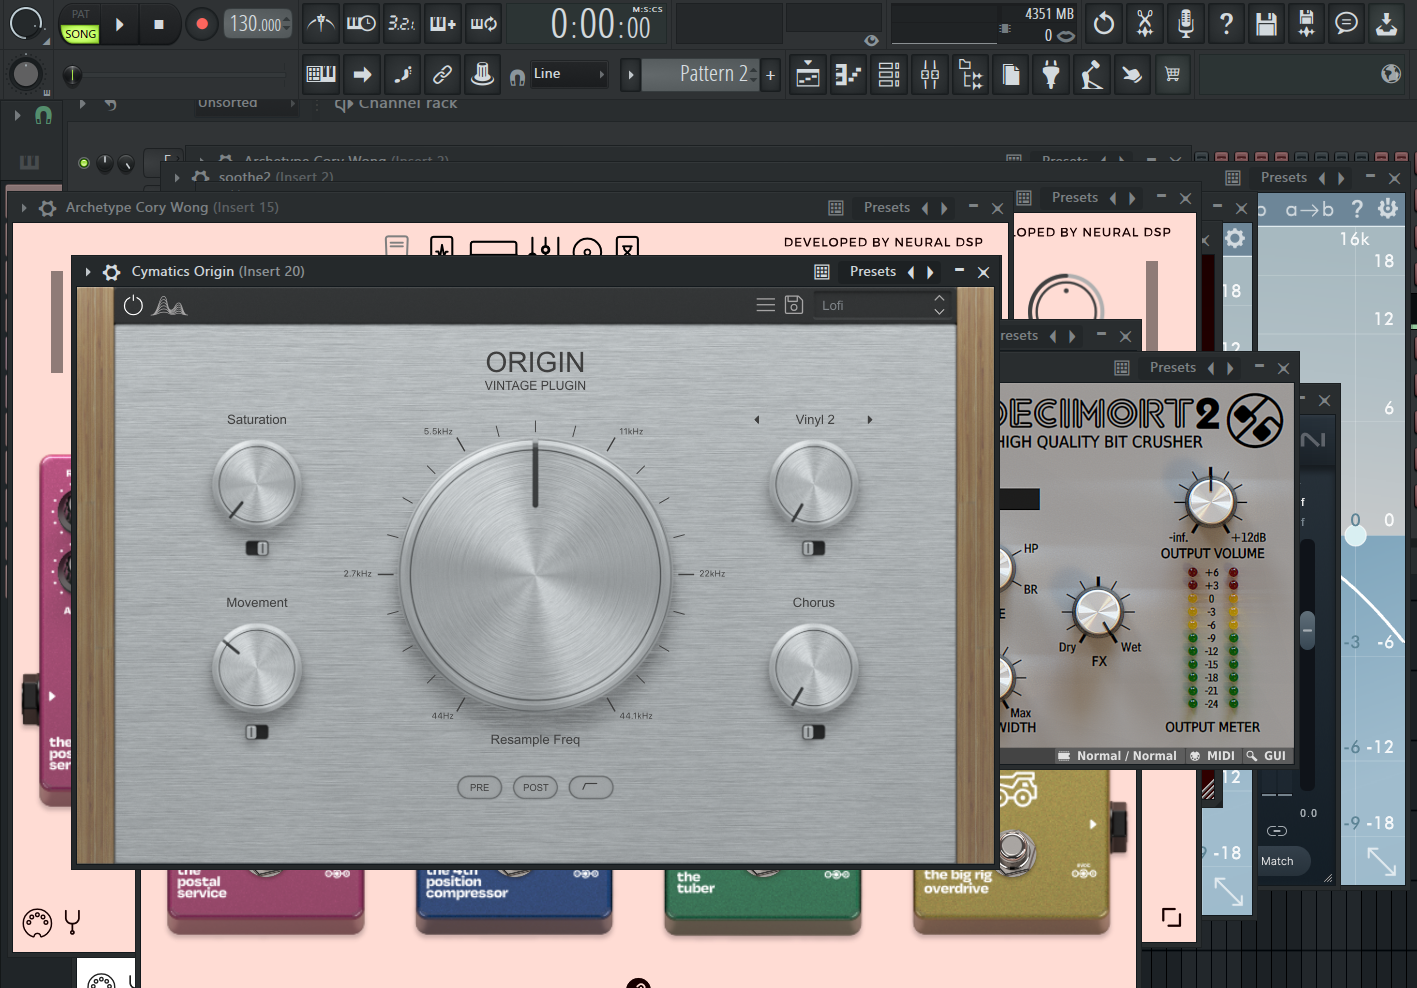
Task: Toggle the 3-2-1 recording countdown
Action: tap(402, 23)
